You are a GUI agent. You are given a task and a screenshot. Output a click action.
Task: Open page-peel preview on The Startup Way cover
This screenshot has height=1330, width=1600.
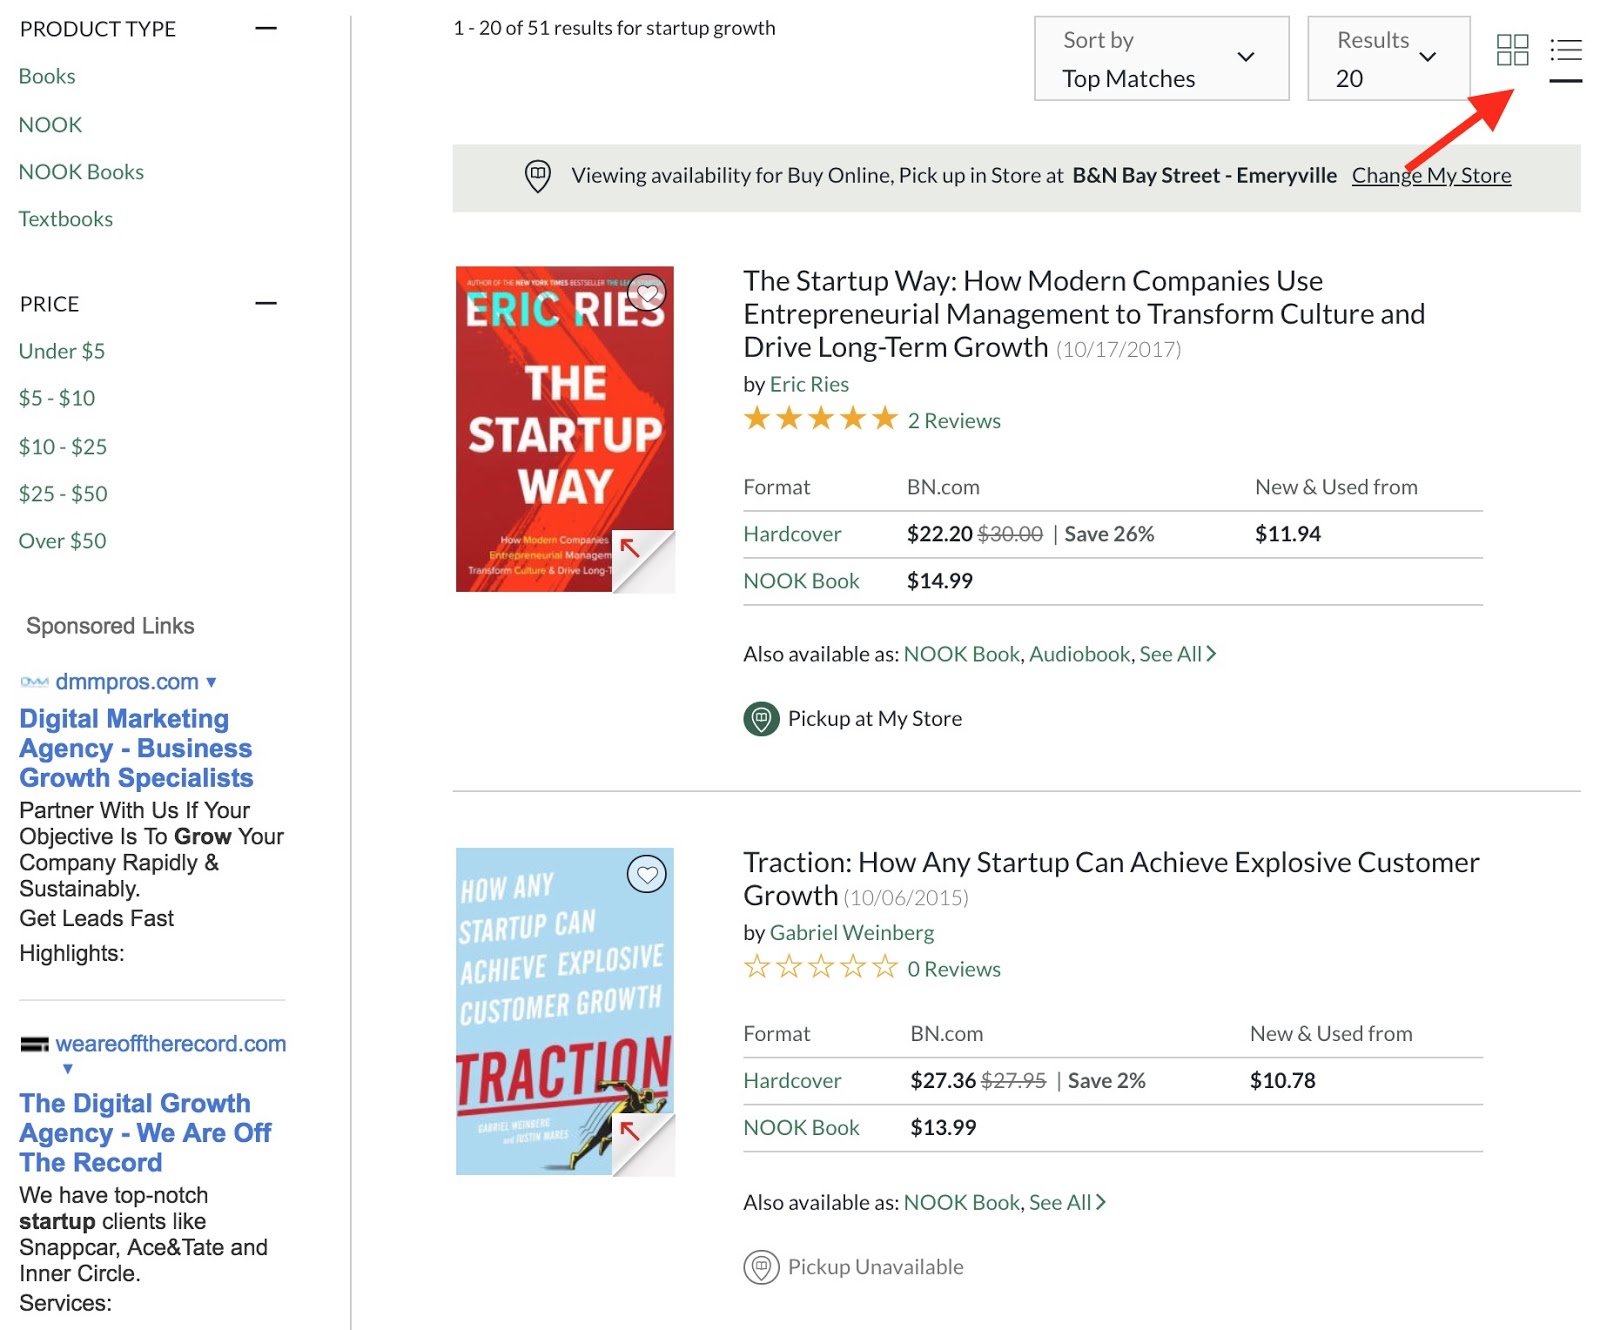click(x=642, y=560)
